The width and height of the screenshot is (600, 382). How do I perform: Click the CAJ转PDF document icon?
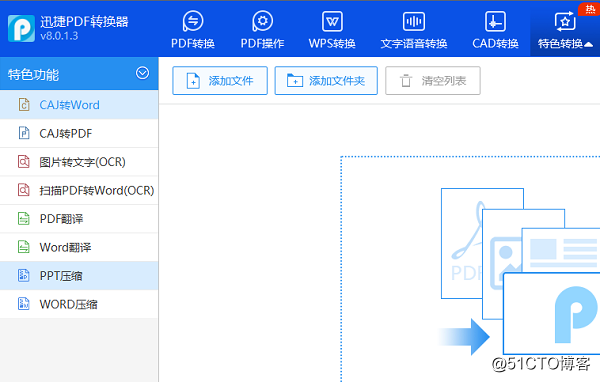coord(24,133)
